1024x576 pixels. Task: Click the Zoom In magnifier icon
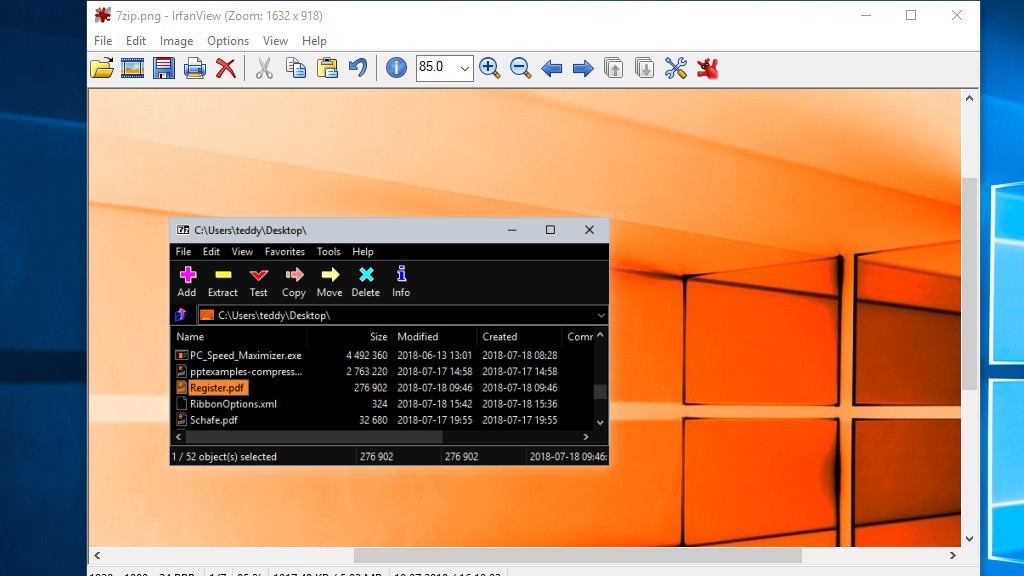pyautogui.click(x=489, y=68)
